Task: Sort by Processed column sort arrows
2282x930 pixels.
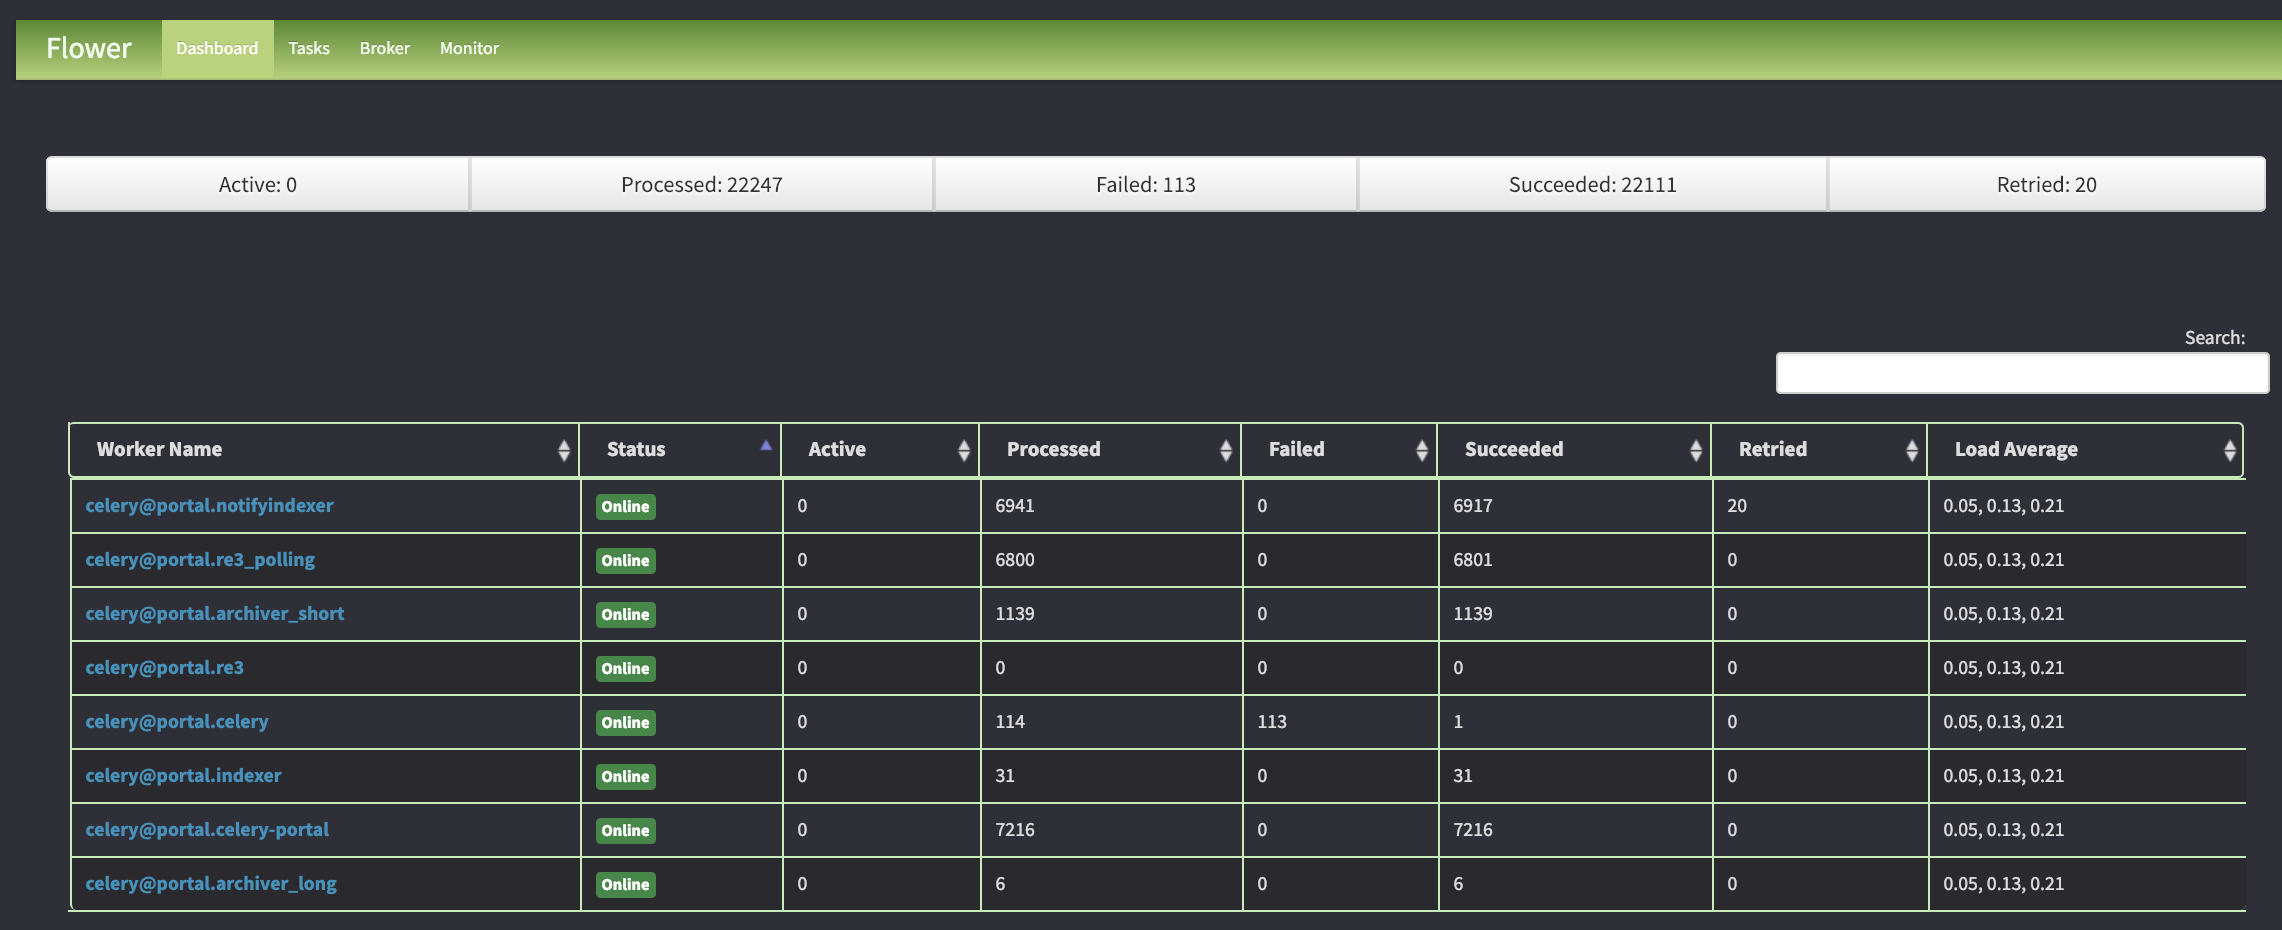Action: [x=1226, y=450]
